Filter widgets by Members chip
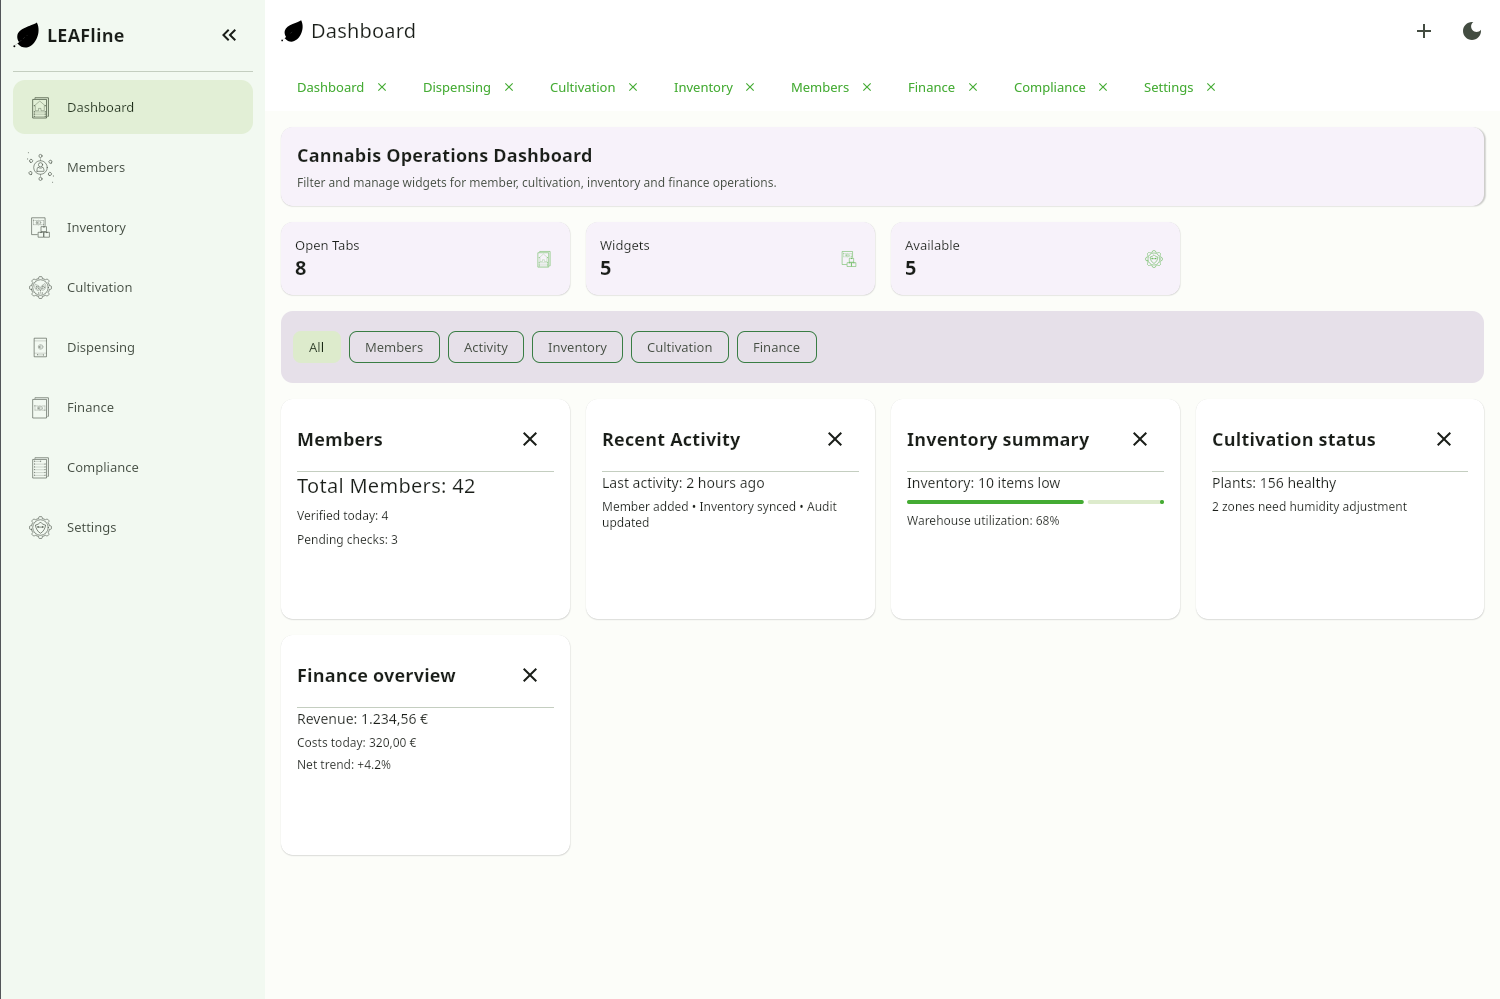 click(x=394, y=347)
